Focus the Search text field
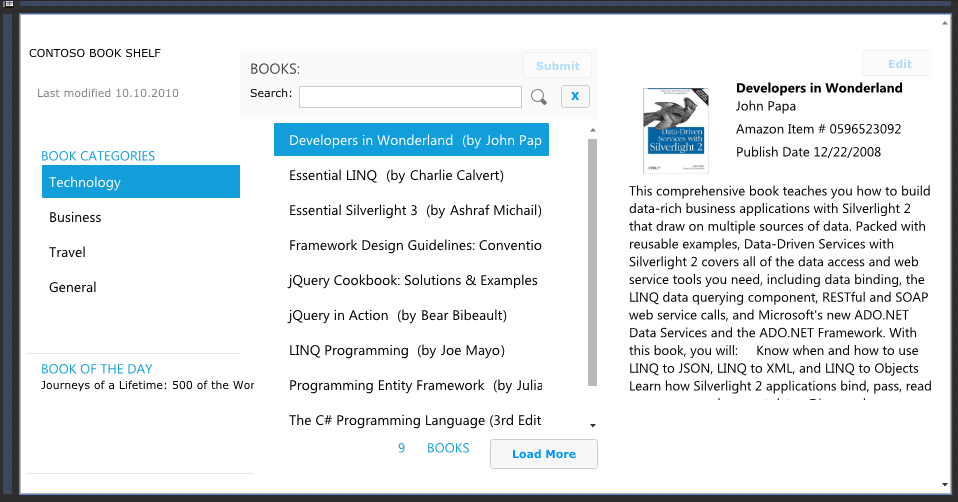The height and width of the screenshot is (502, 958). coord(410,96)
